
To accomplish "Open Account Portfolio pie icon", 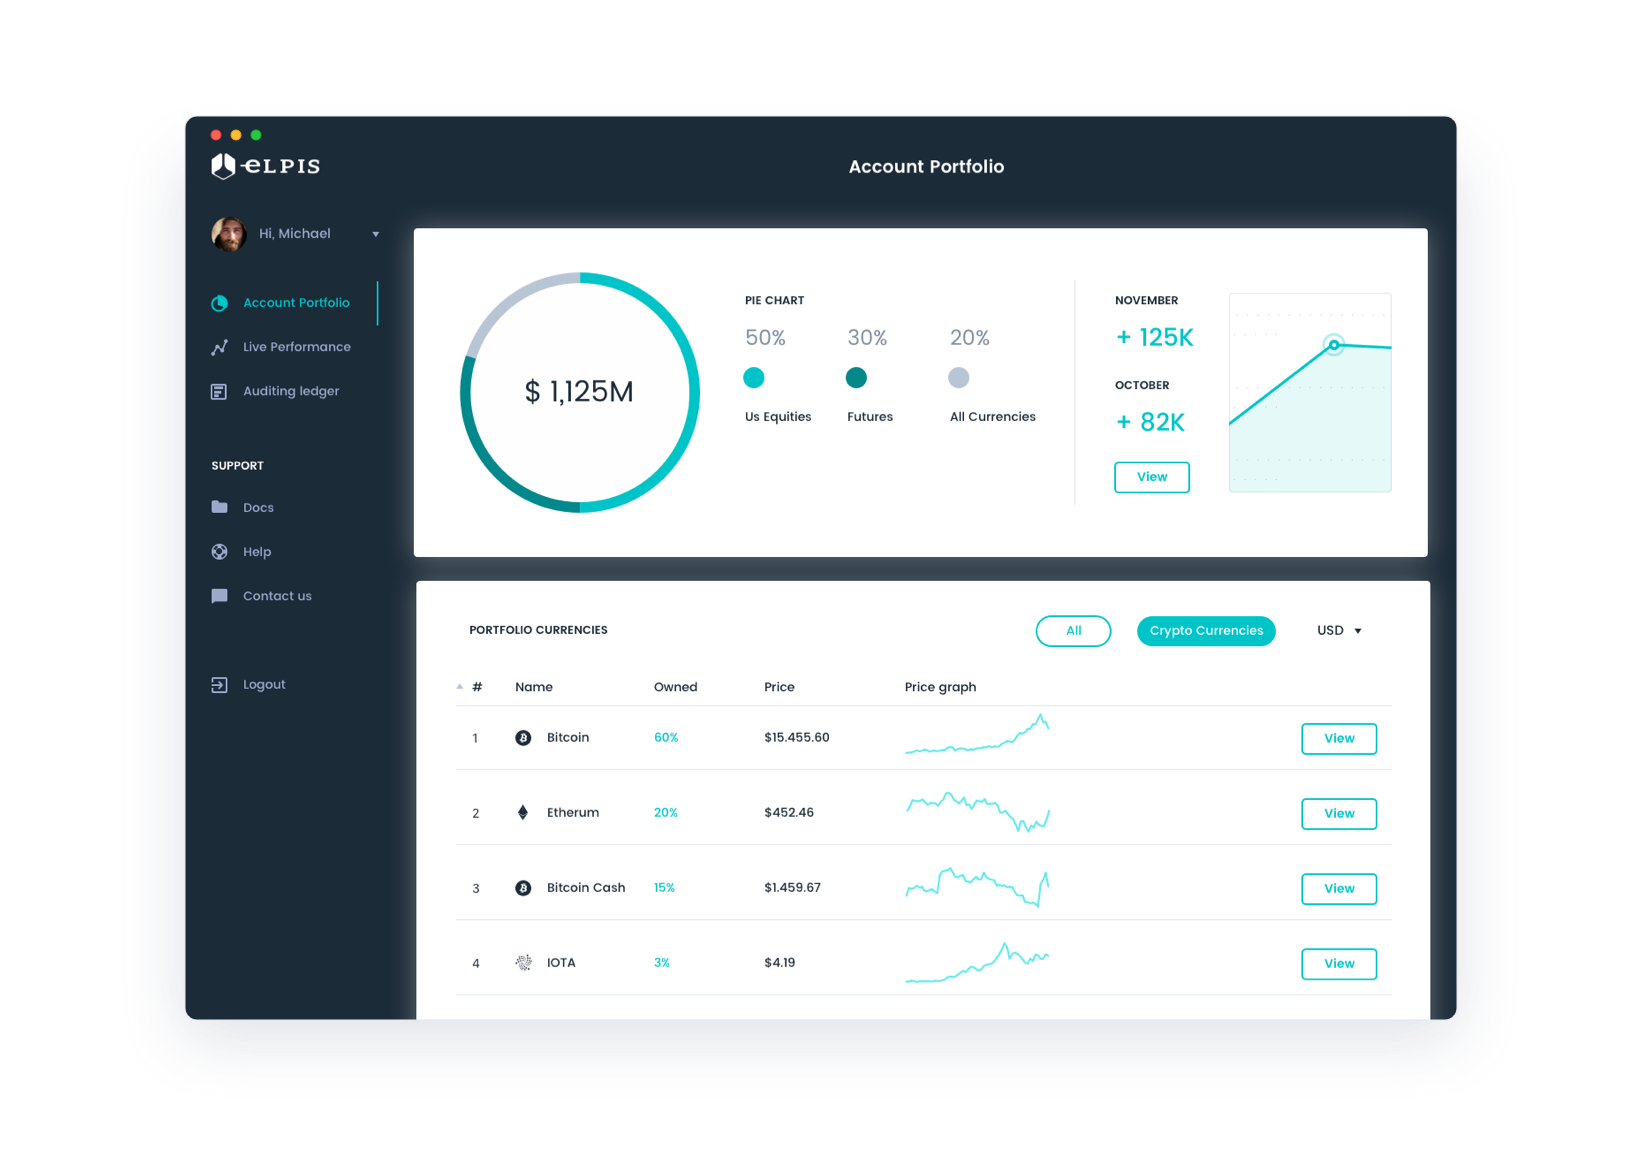I will [x=219, y=303].
